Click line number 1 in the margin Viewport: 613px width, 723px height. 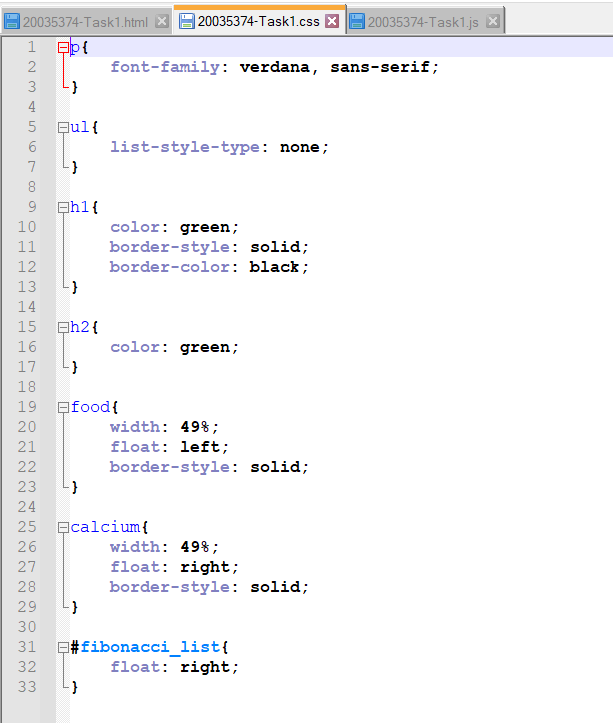[31, 47]
